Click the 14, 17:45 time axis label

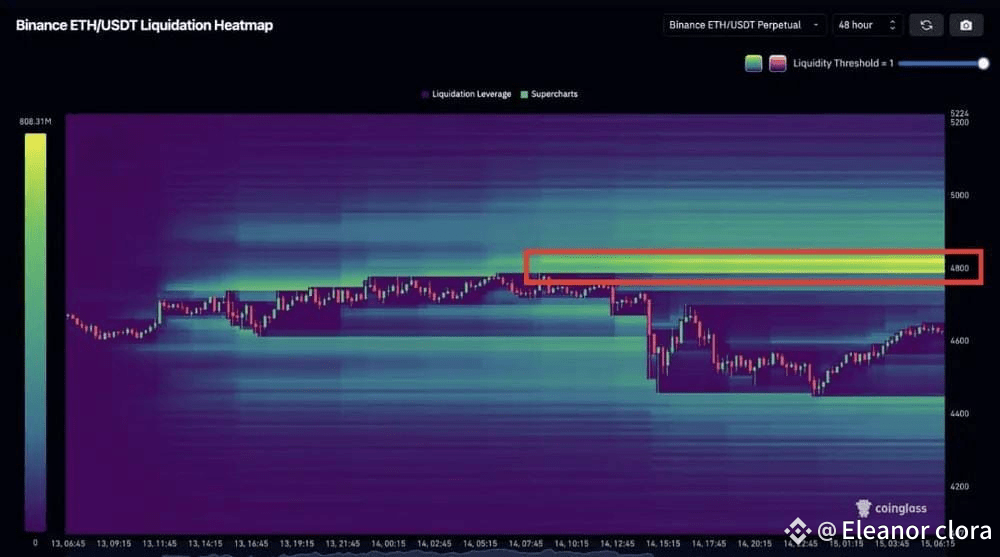pos(709,544)
